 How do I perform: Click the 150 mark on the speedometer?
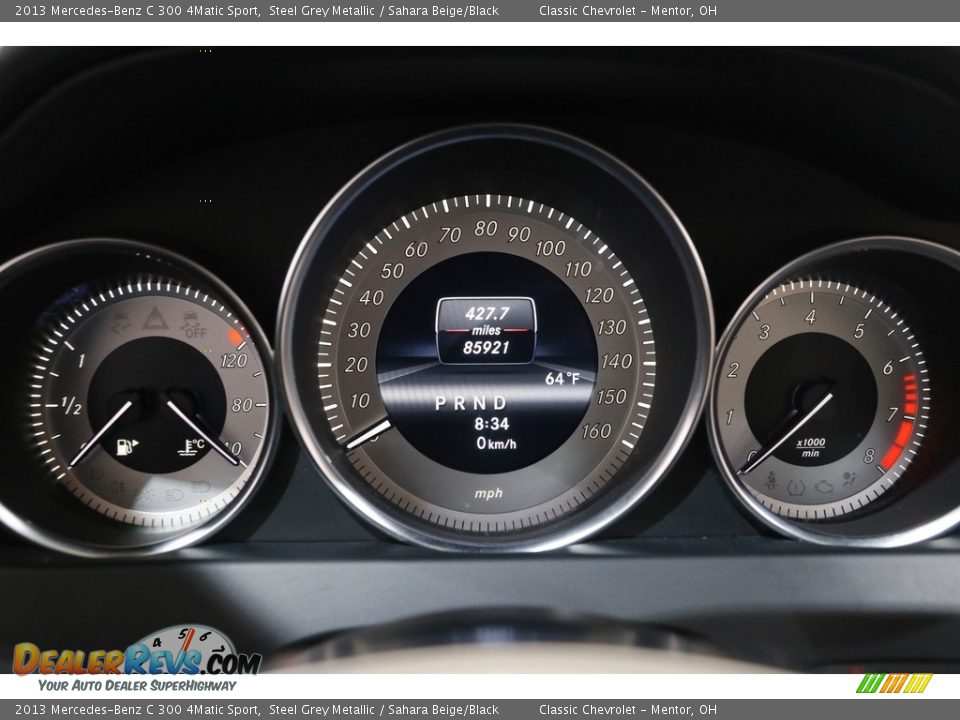(x=611, y=397)
